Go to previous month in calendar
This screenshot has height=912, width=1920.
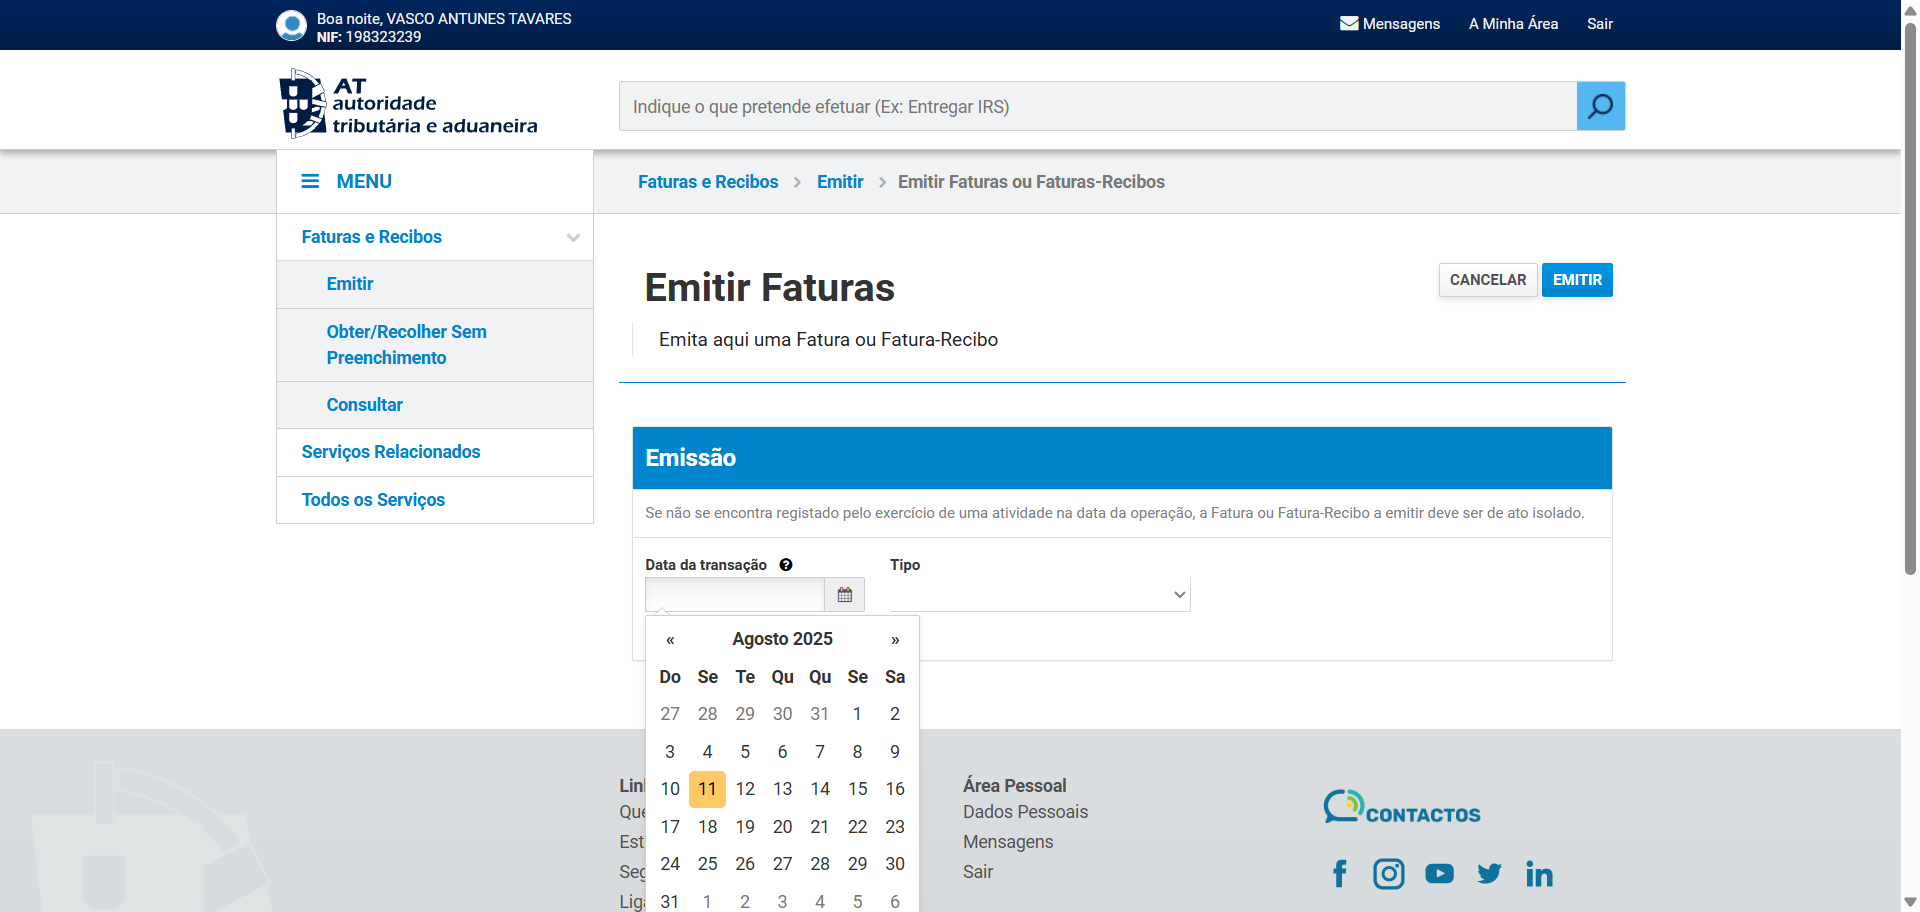coord(670,640)
